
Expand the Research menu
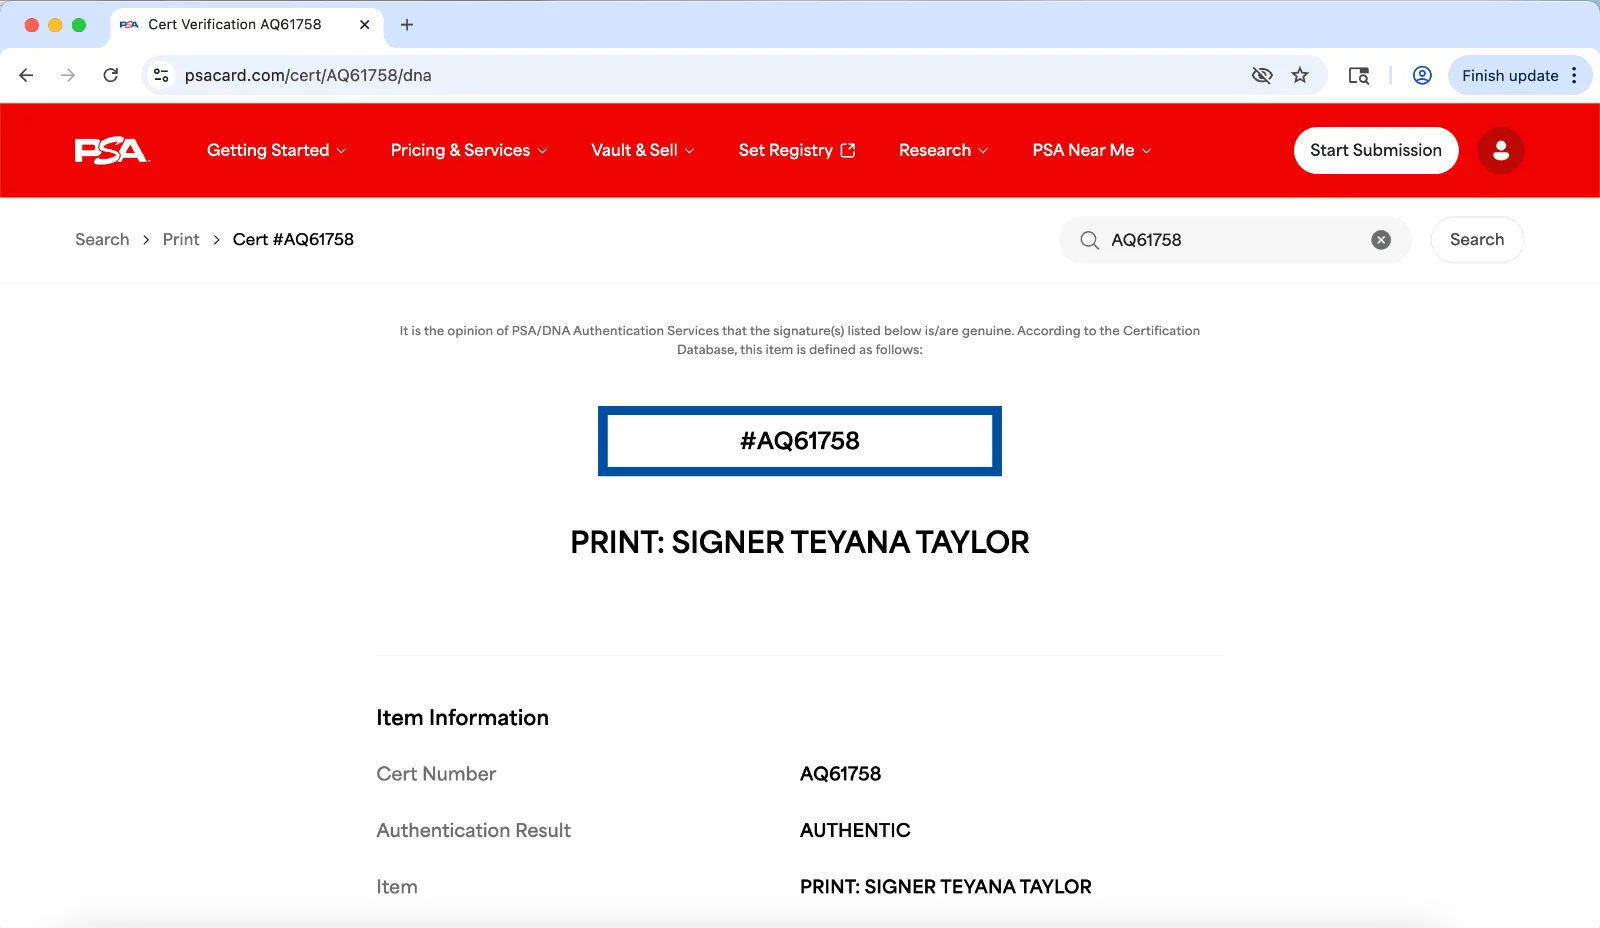pyautogui.click(x=943, y=150)
